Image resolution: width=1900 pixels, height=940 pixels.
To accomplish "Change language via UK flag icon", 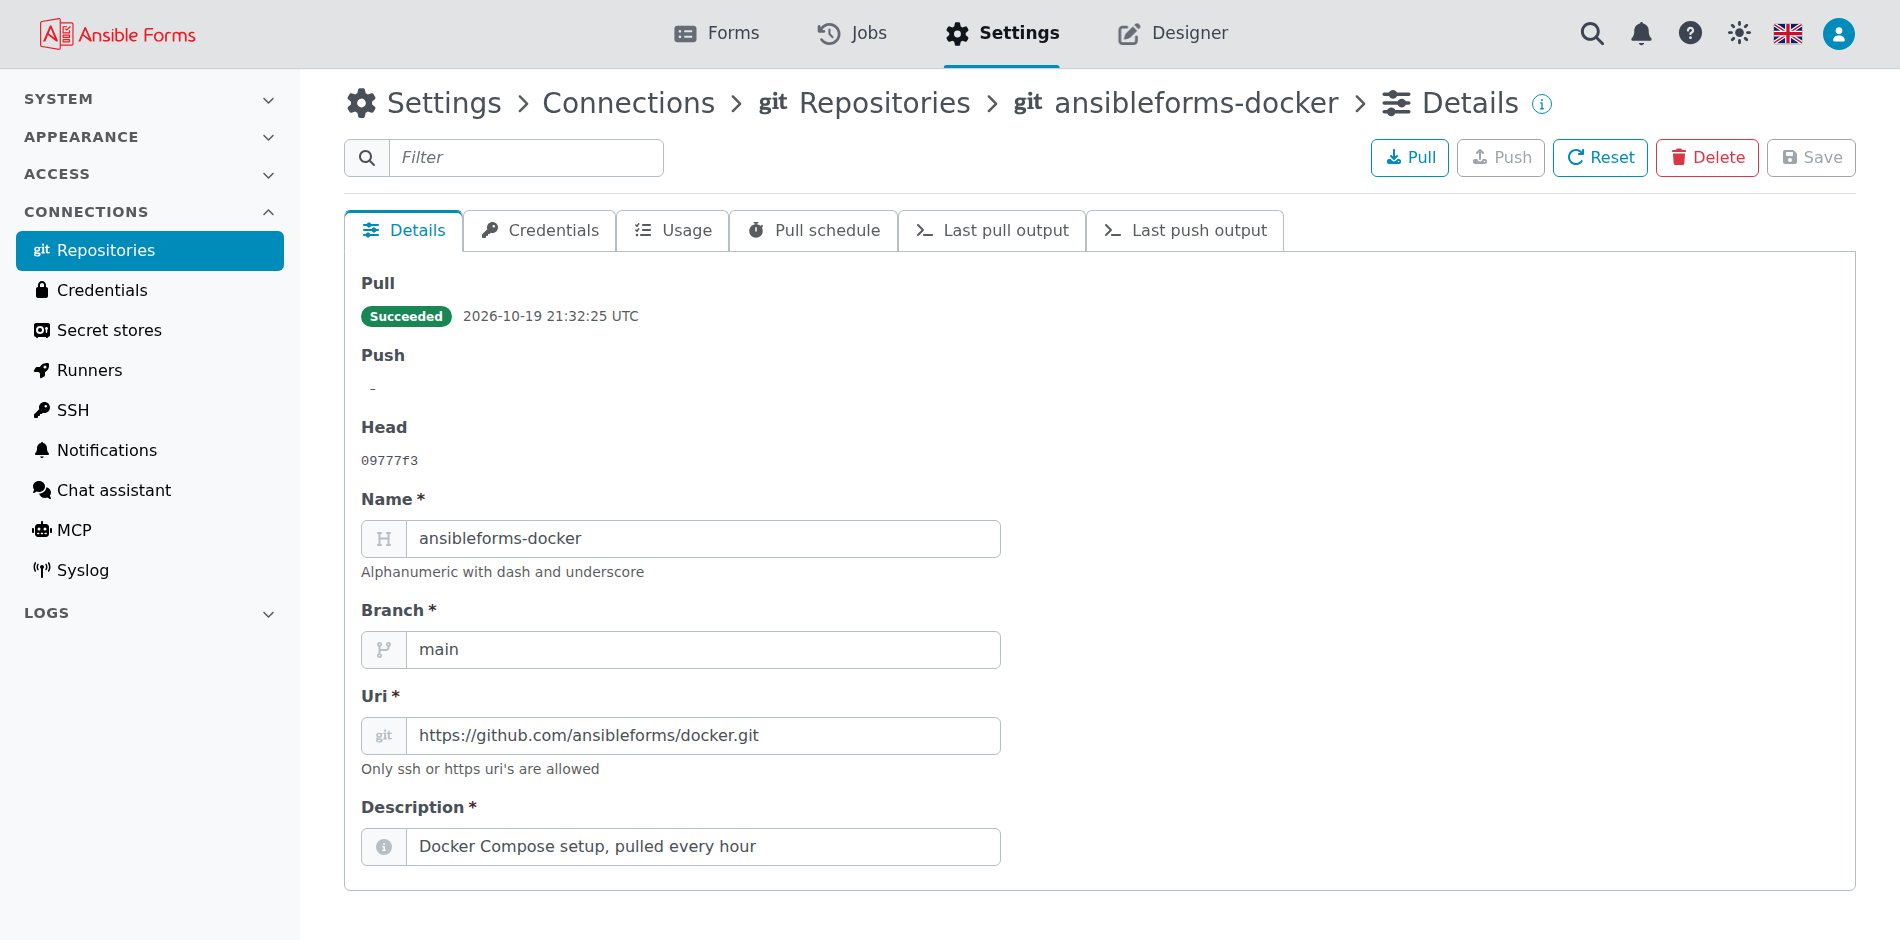I will click(x=1788, y=34).
